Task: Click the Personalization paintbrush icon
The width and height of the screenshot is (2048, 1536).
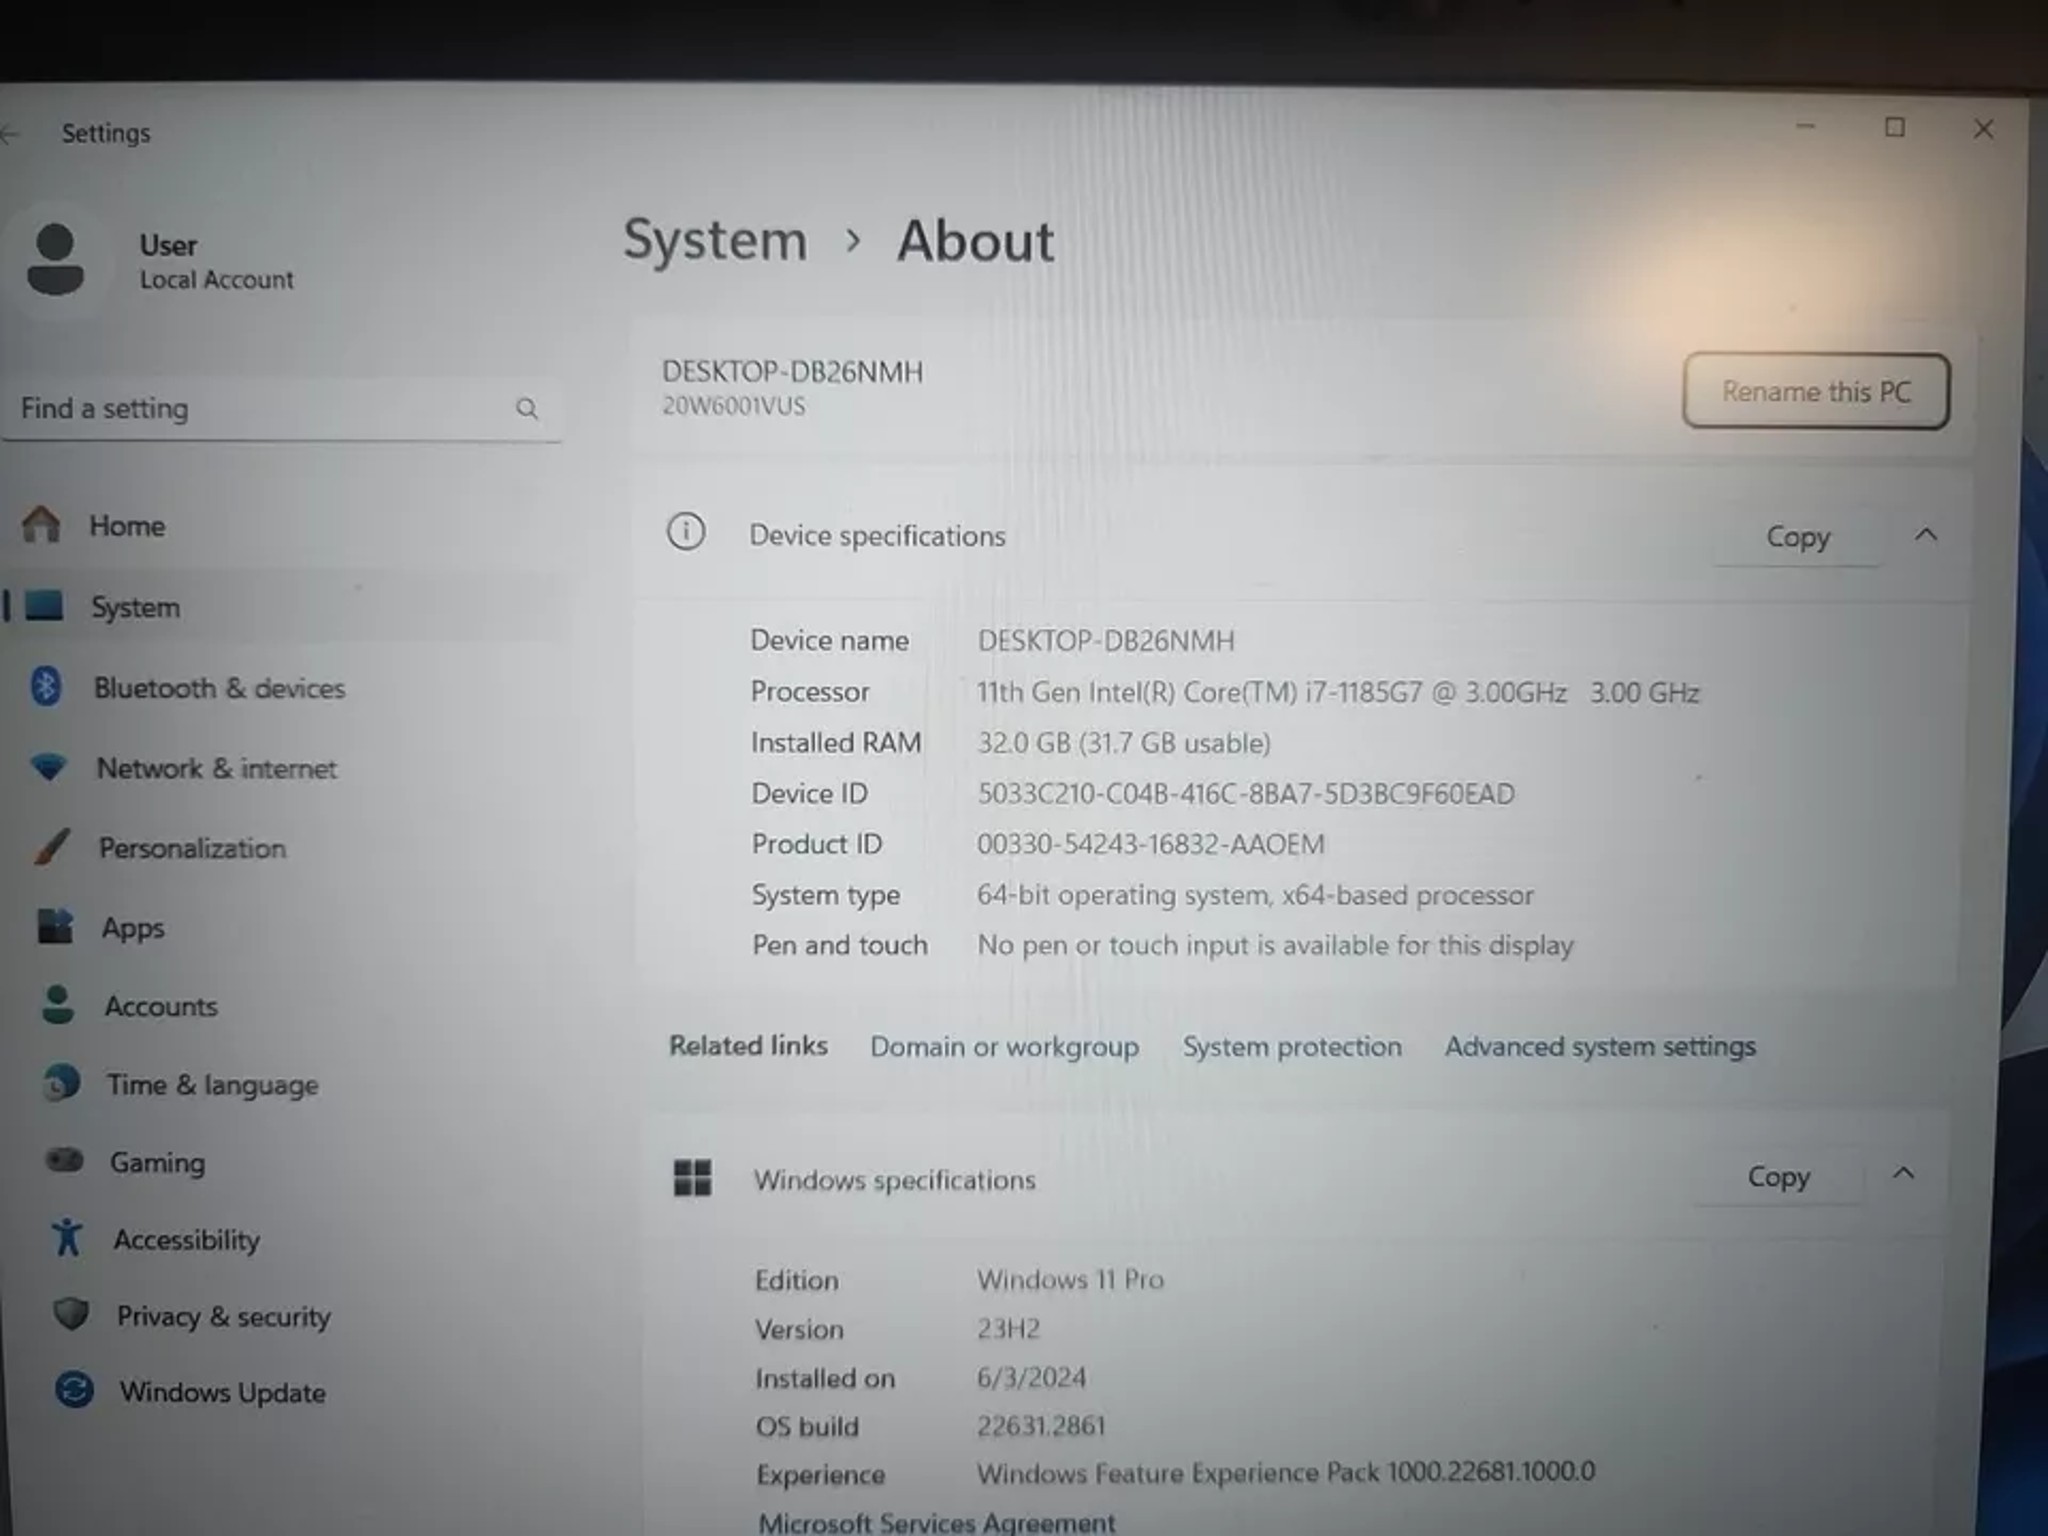Action: coord(52,846)
